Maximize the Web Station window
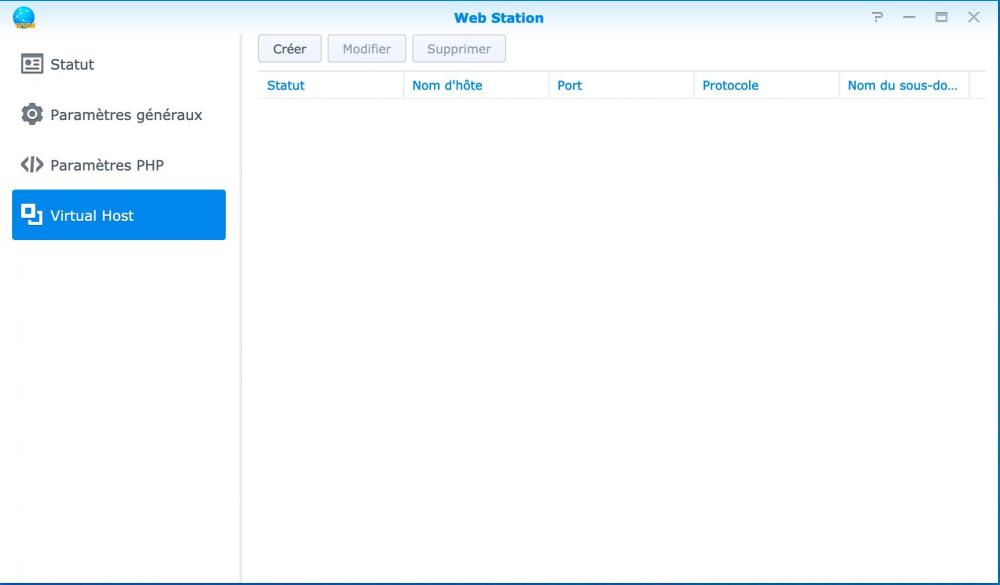Screen dimensions: 1000x585 941,17
